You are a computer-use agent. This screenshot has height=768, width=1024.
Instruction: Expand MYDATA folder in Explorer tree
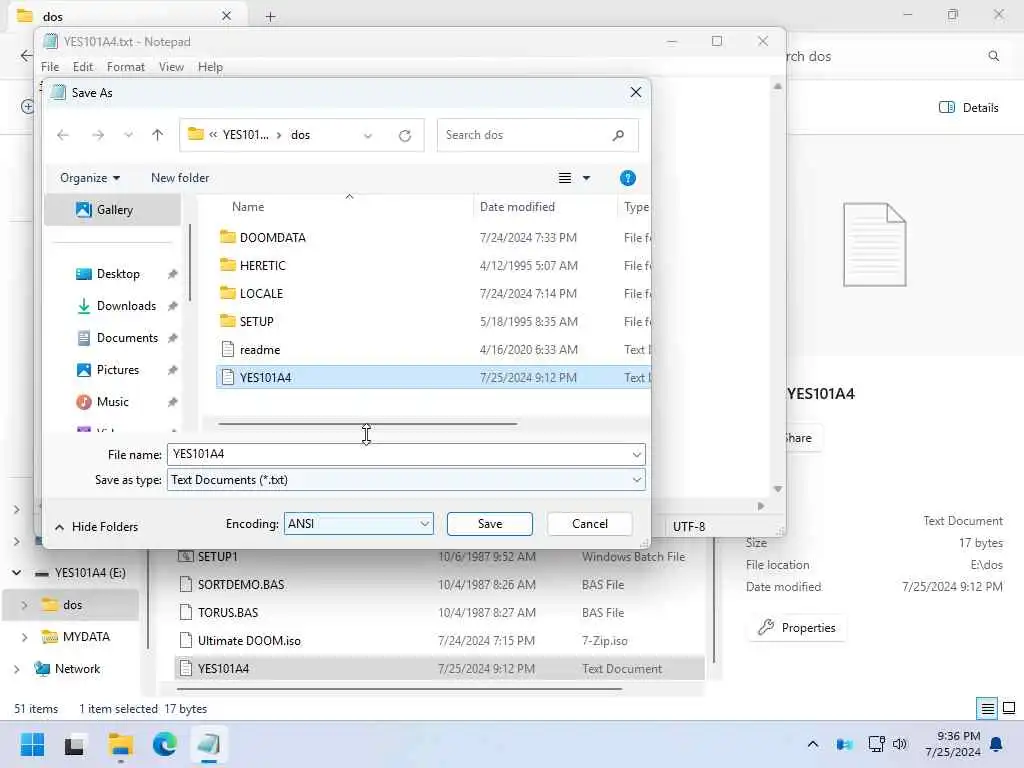coord(24,637)
